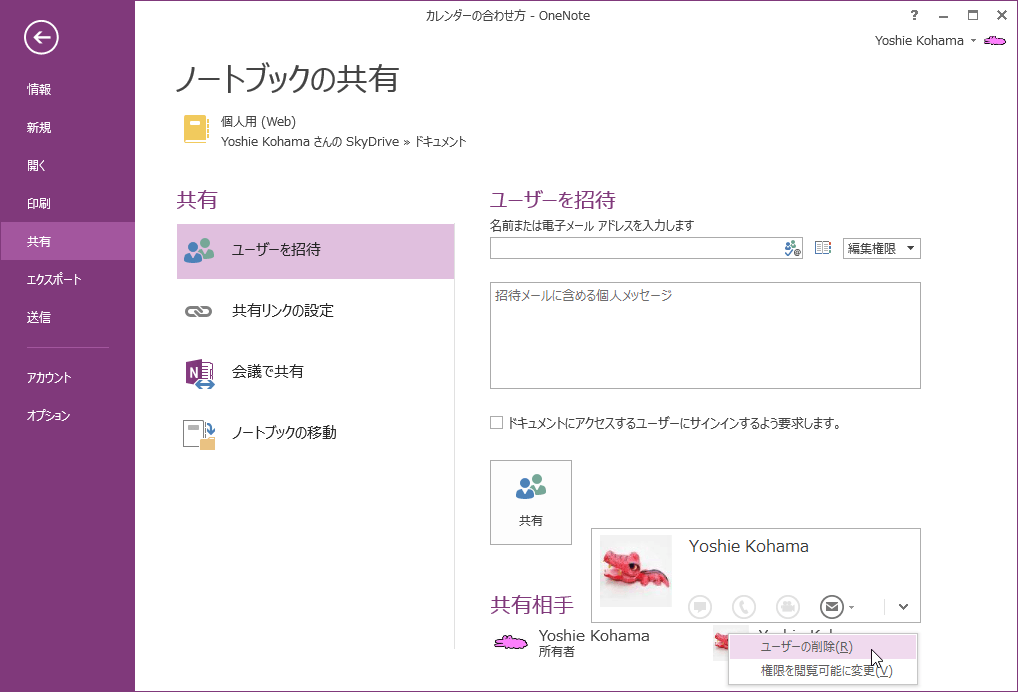Click Yoshie Kohama name on contact card
1018x692 pixels.
click(x=749, y=547)
